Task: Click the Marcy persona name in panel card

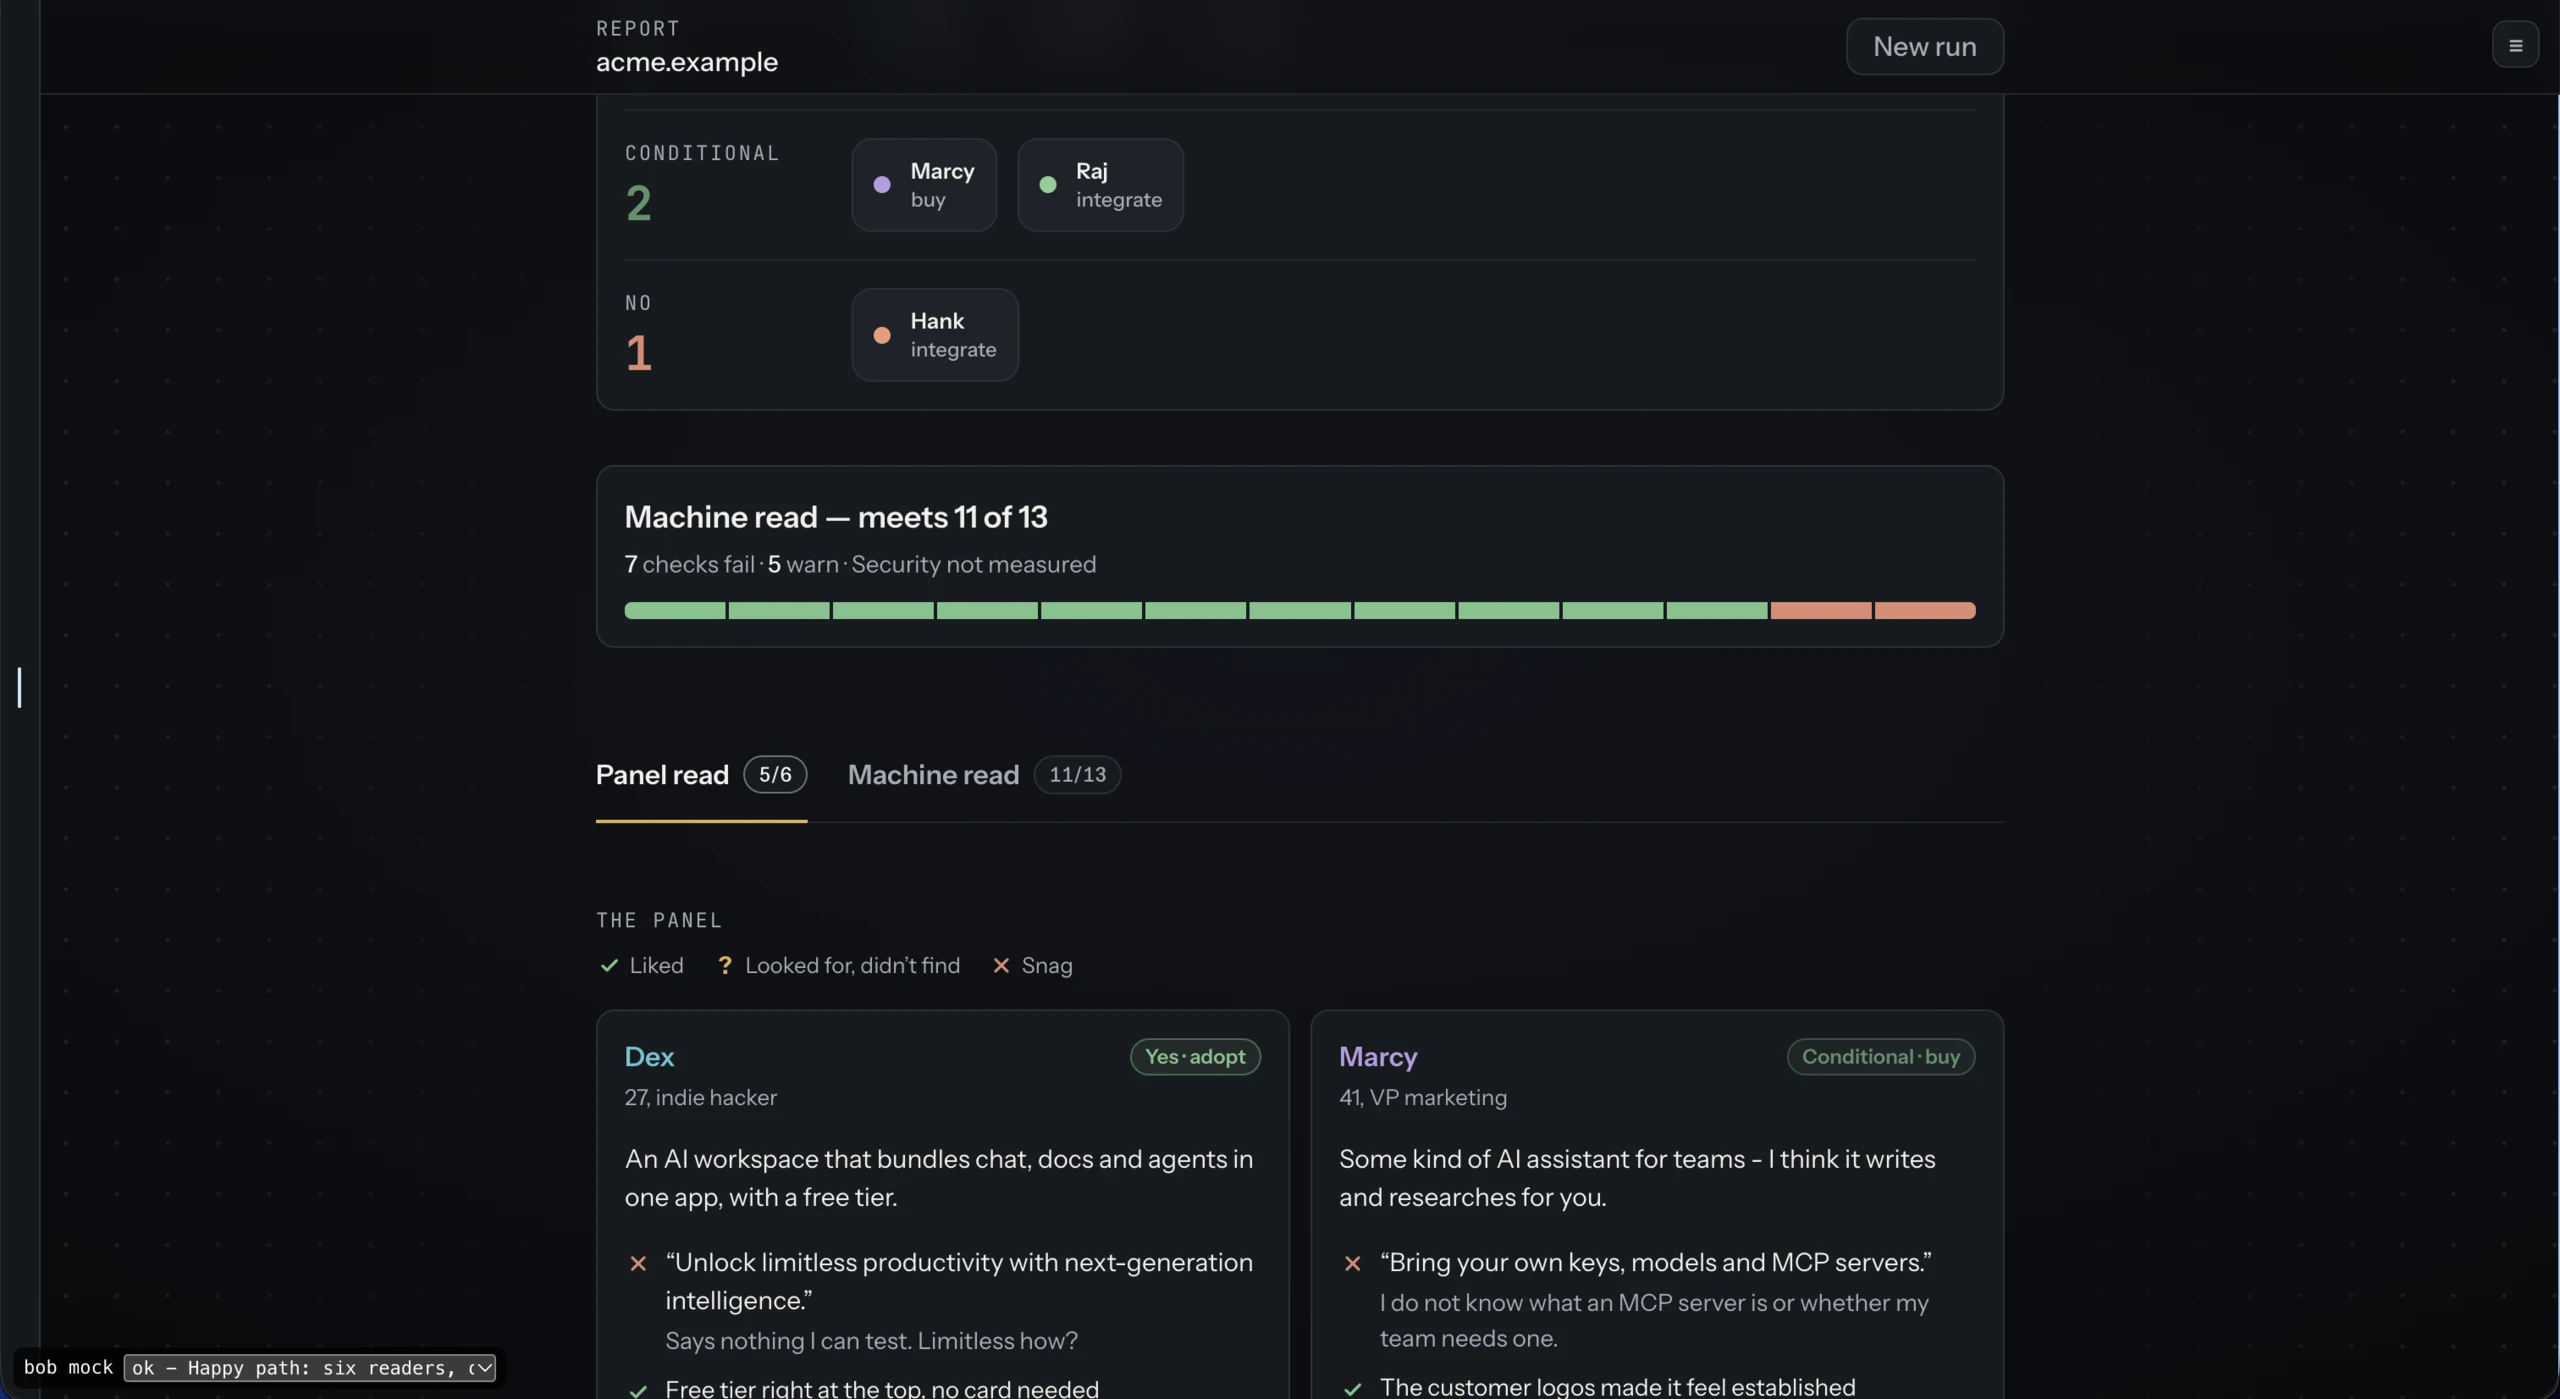Action: [x=1378, y=1057]
